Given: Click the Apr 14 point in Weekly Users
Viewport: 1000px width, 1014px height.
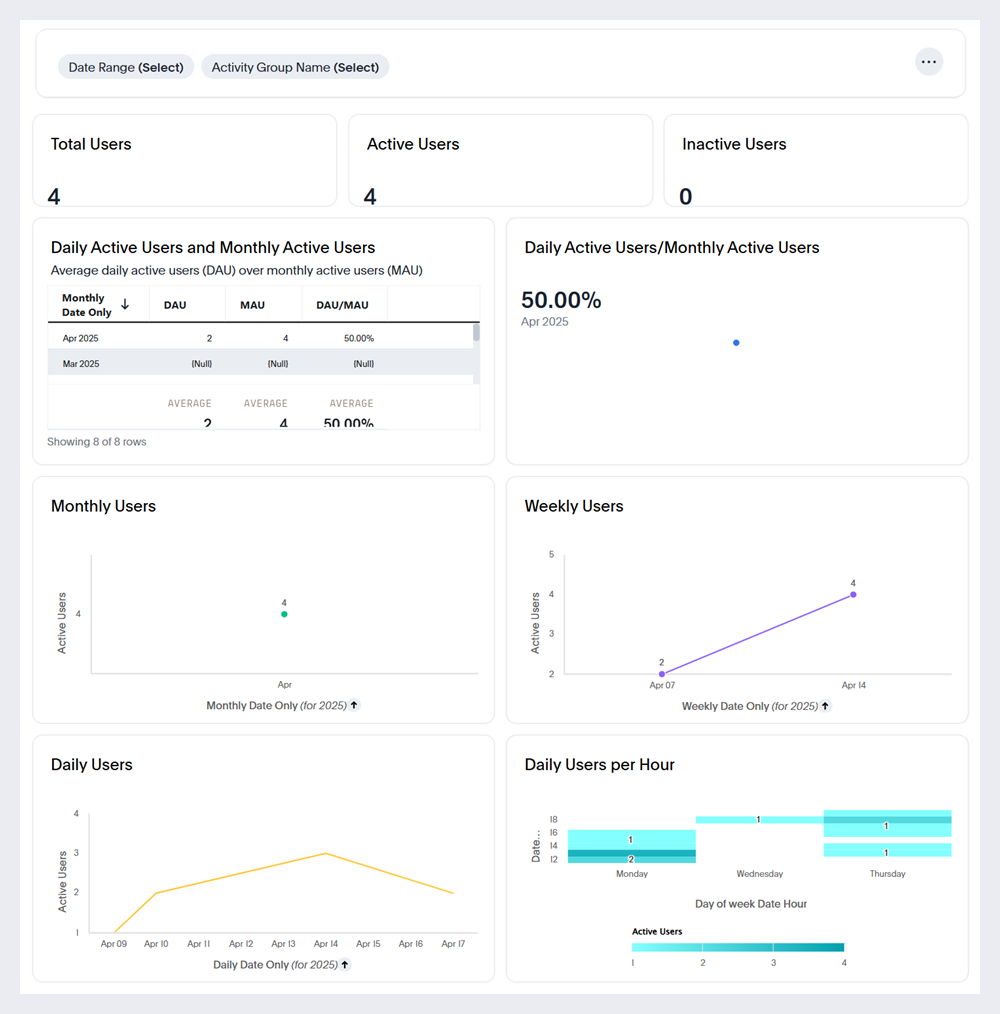Looking at the screenshot, I should pos(853,594).
